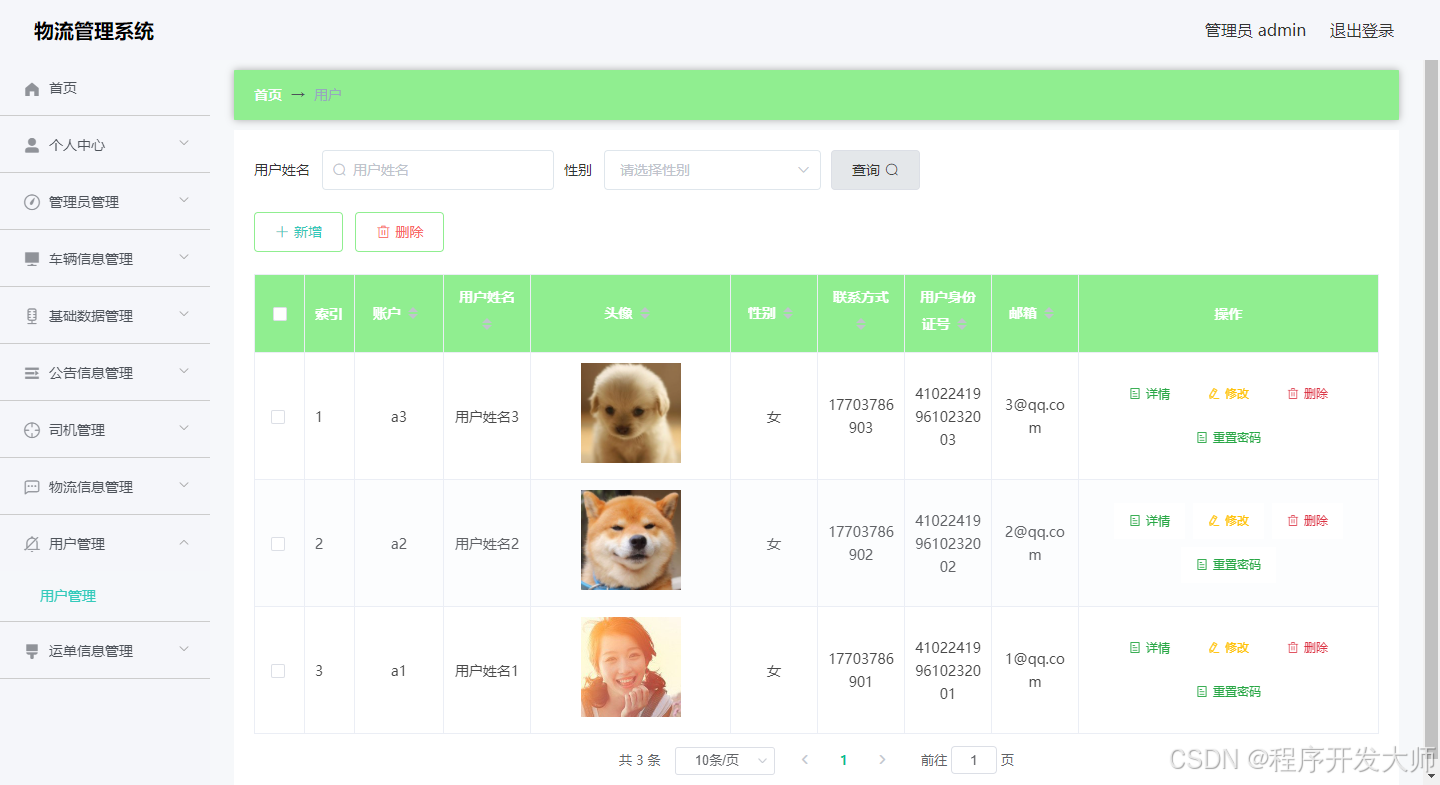Click the magnifier icon in 用户姓名 search field
The width and height of the screenshot is (1440, 785).
point(340,170)
